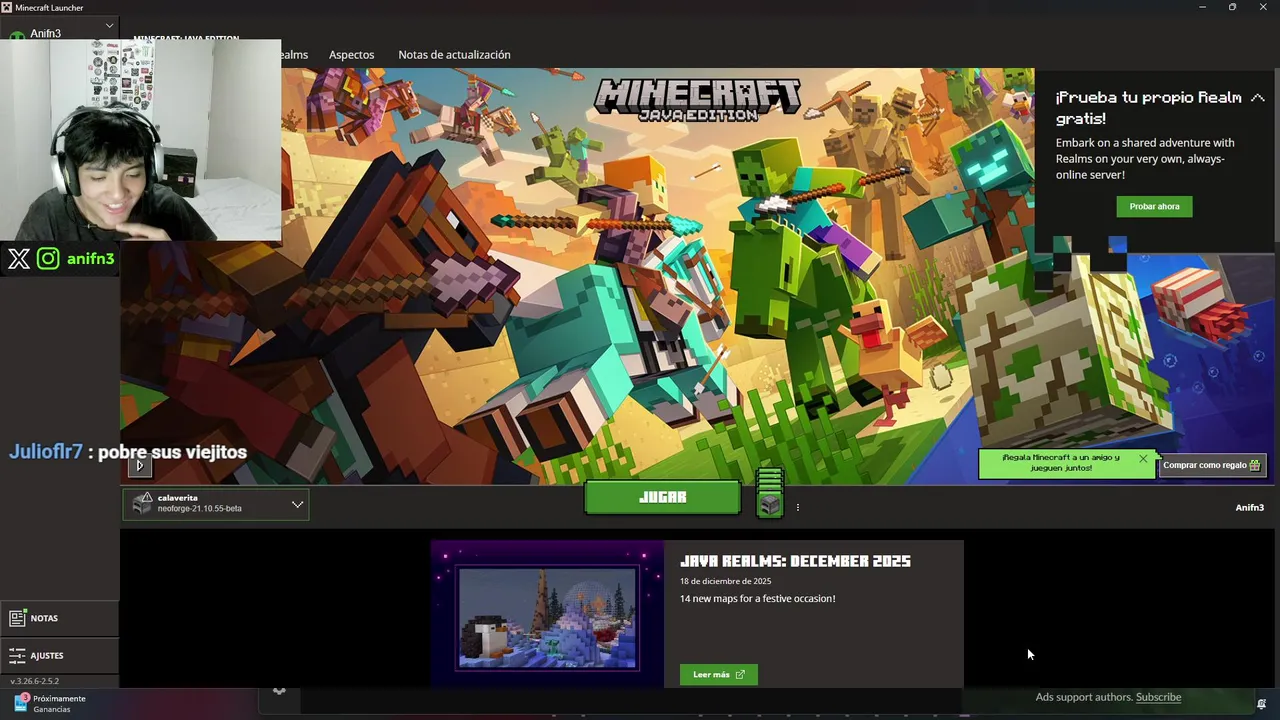
Task: Click the launcher version v.3.26.6-2.5.2 text
Action: pyautogui.click(x=34, y=681)
